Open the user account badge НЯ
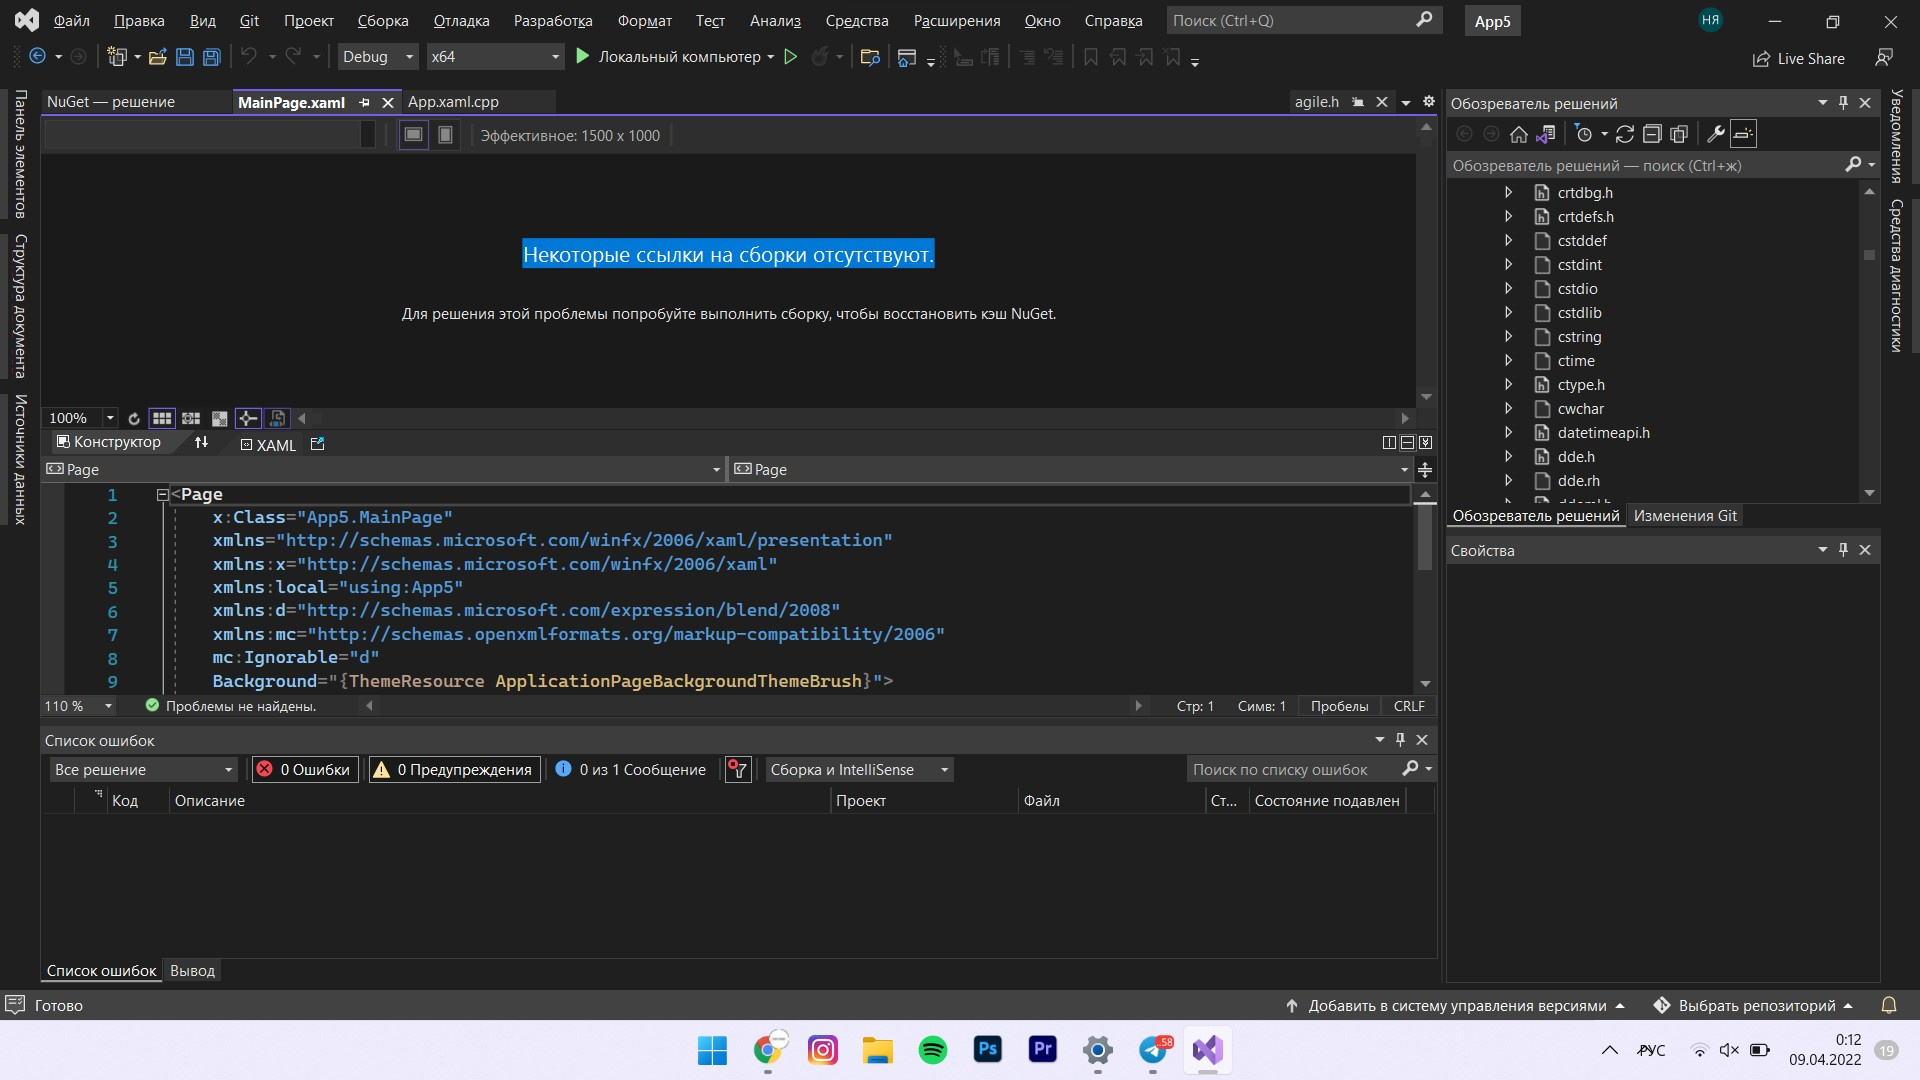 1711,20
